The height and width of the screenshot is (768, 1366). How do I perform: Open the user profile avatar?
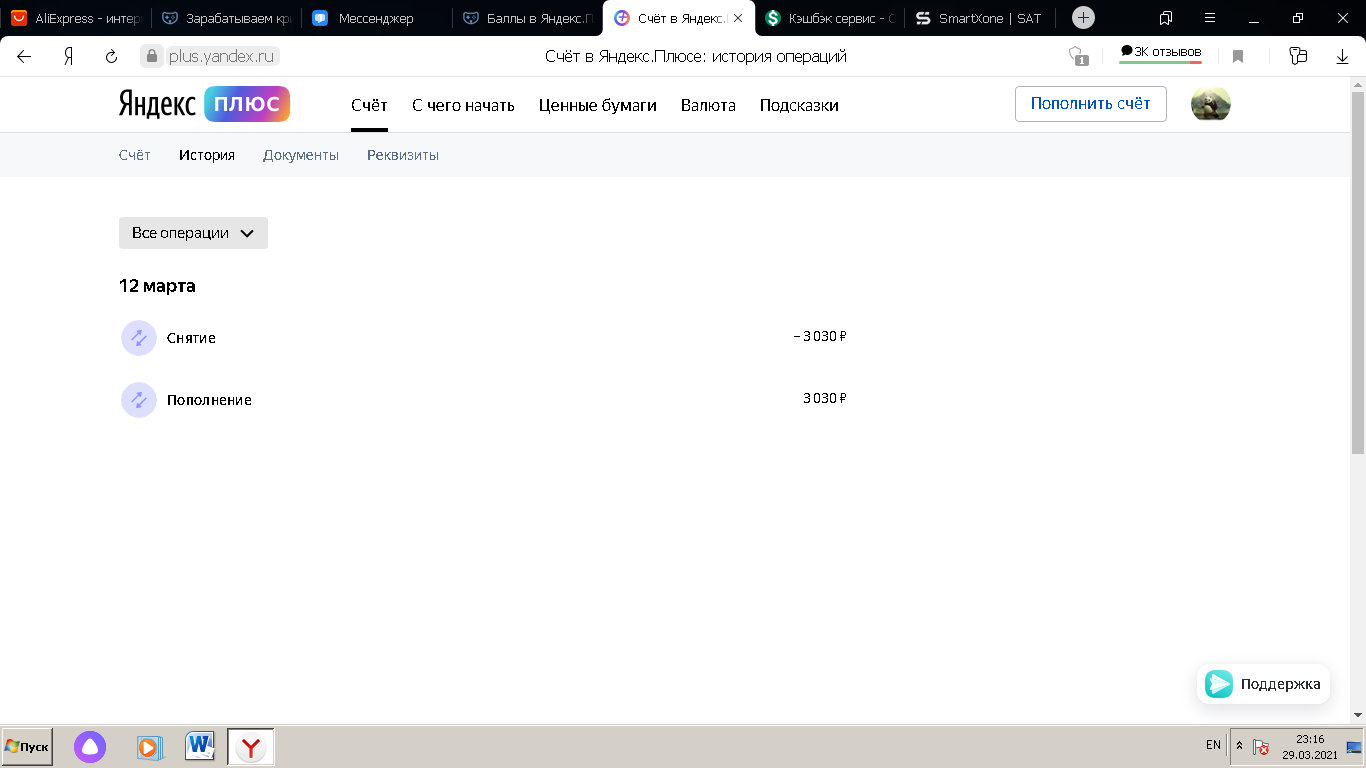1211,104
